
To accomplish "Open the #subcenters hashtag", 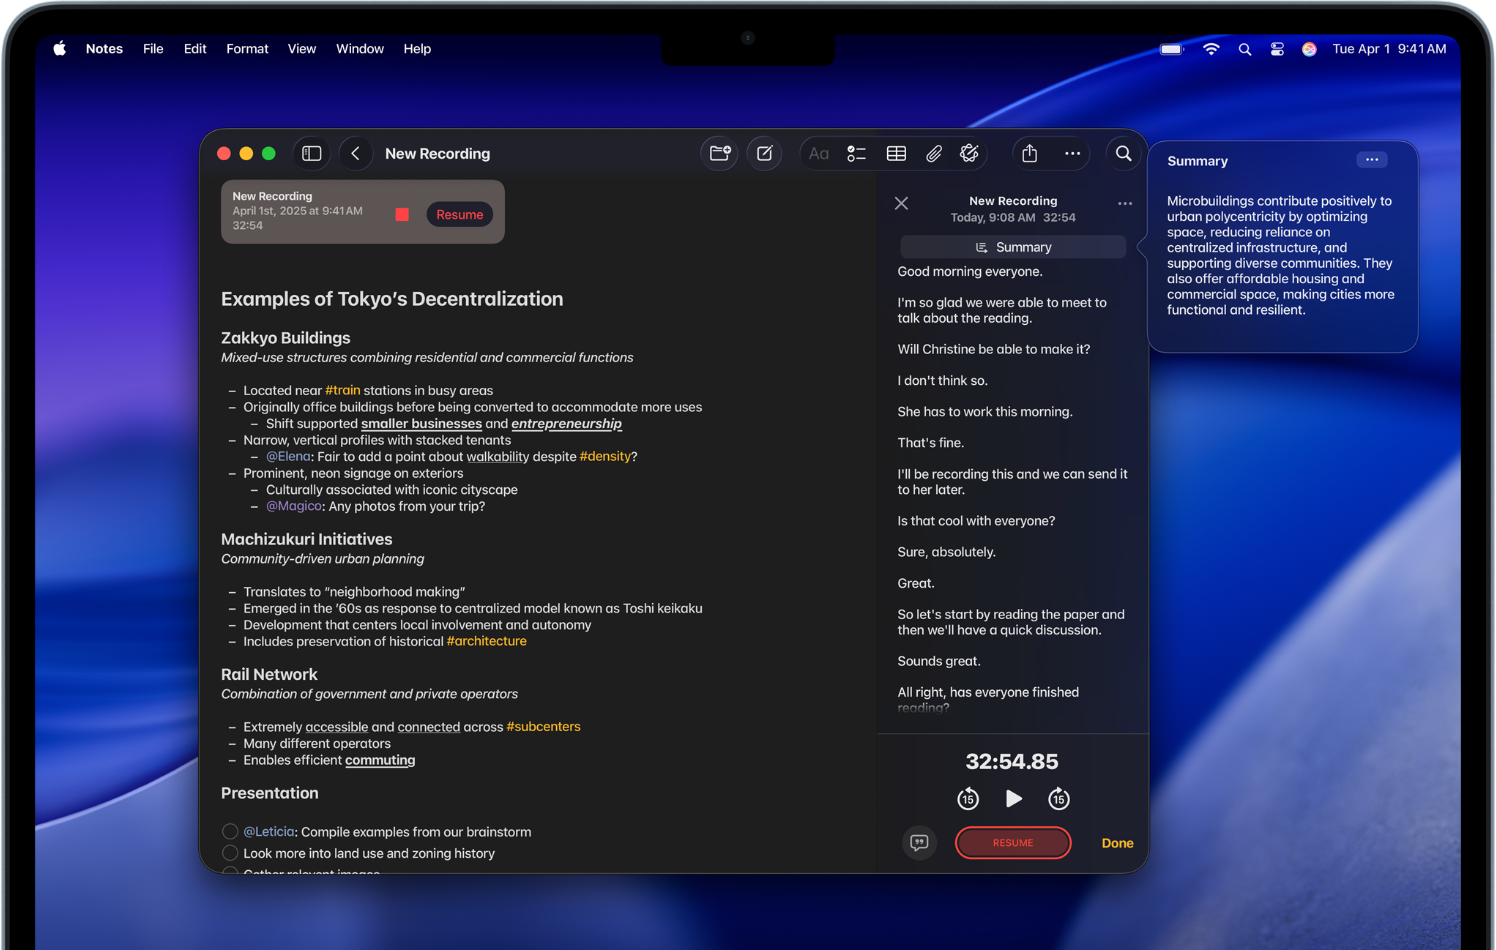I will point(543,726).
